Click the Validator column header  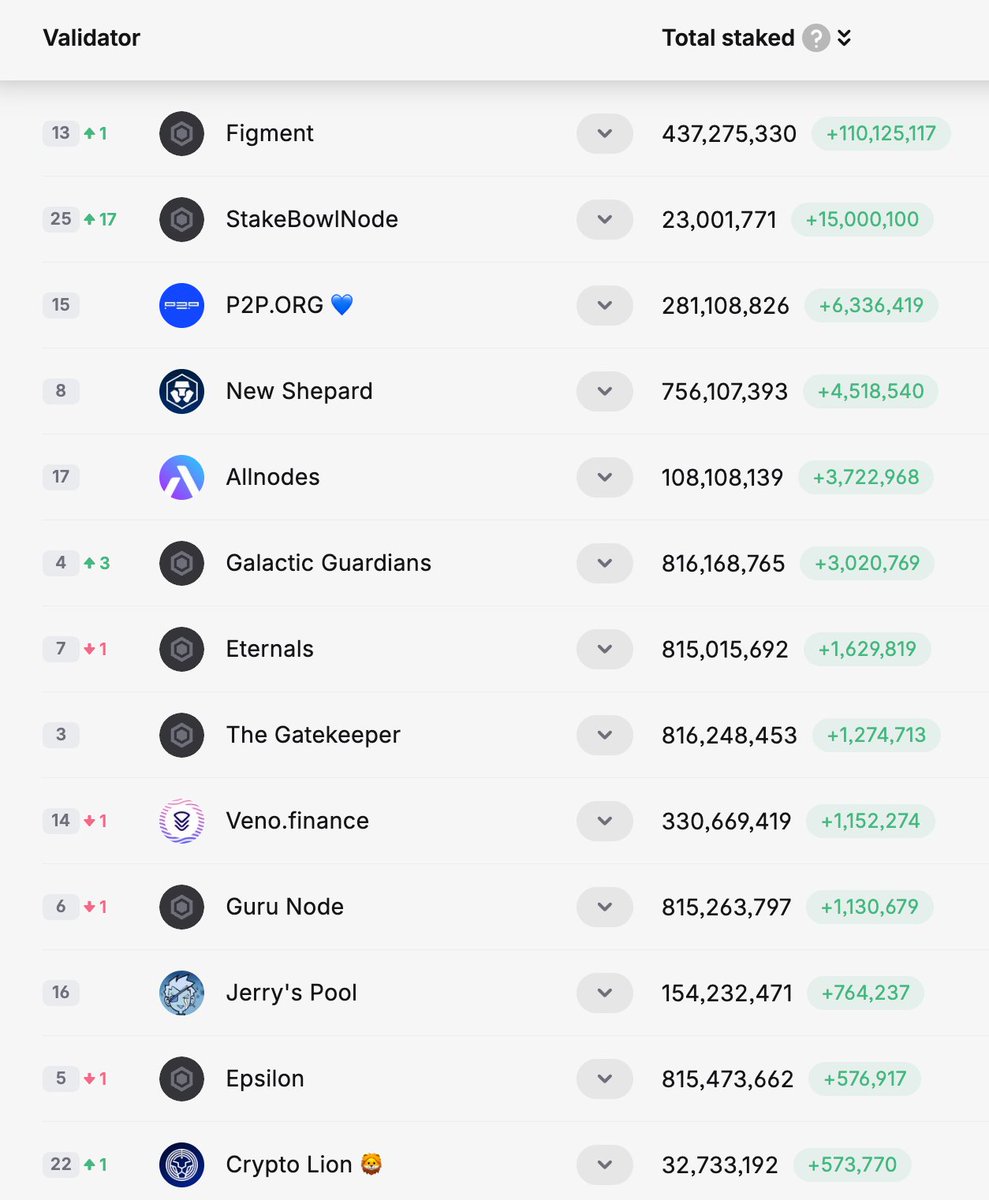tap(92, 38)
